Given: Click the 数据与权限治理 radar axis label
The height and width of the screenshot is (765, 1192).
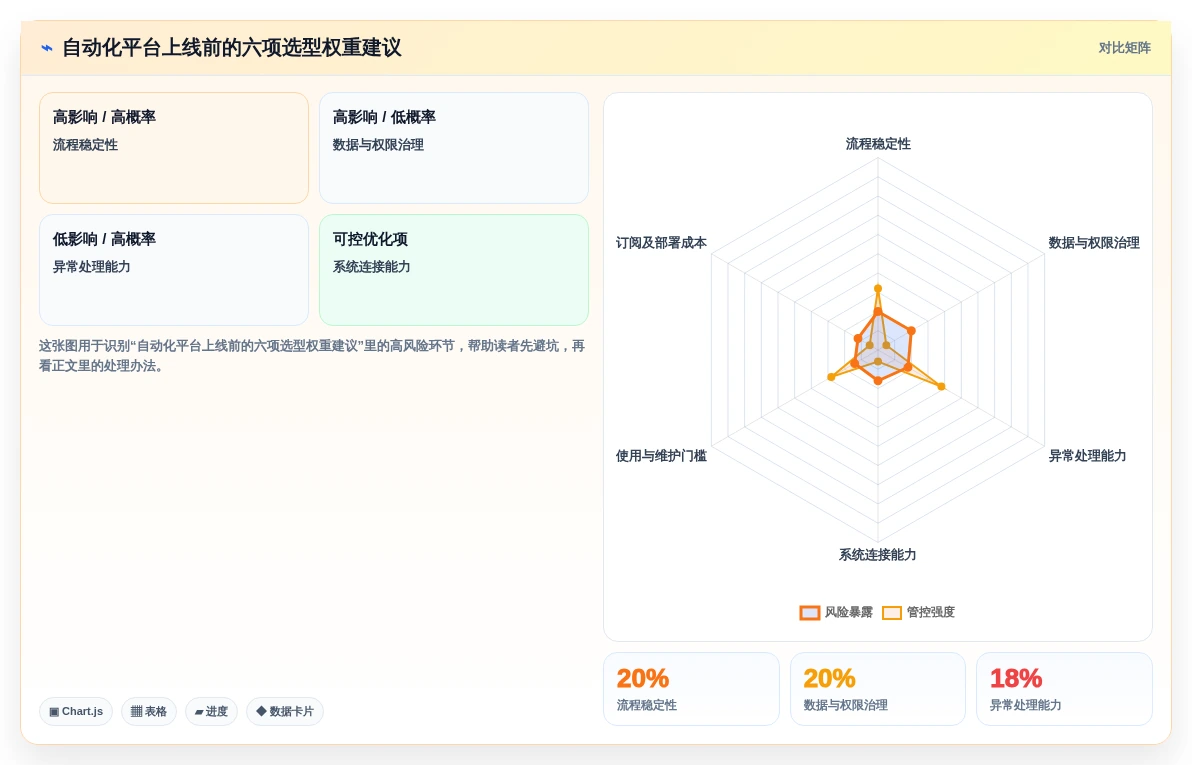Looking at the screenshot, I should click(1094, 243).
